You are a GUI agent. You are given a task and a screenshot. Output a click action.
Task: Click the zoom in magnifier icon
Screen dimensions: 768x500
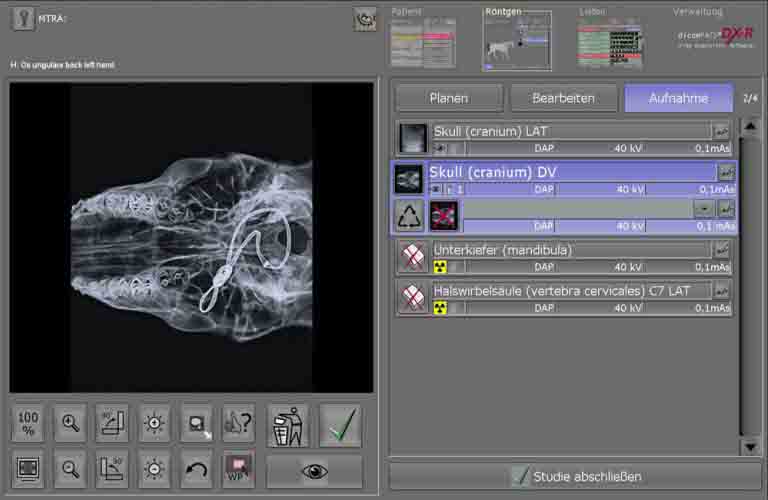(x=69, y=424)
